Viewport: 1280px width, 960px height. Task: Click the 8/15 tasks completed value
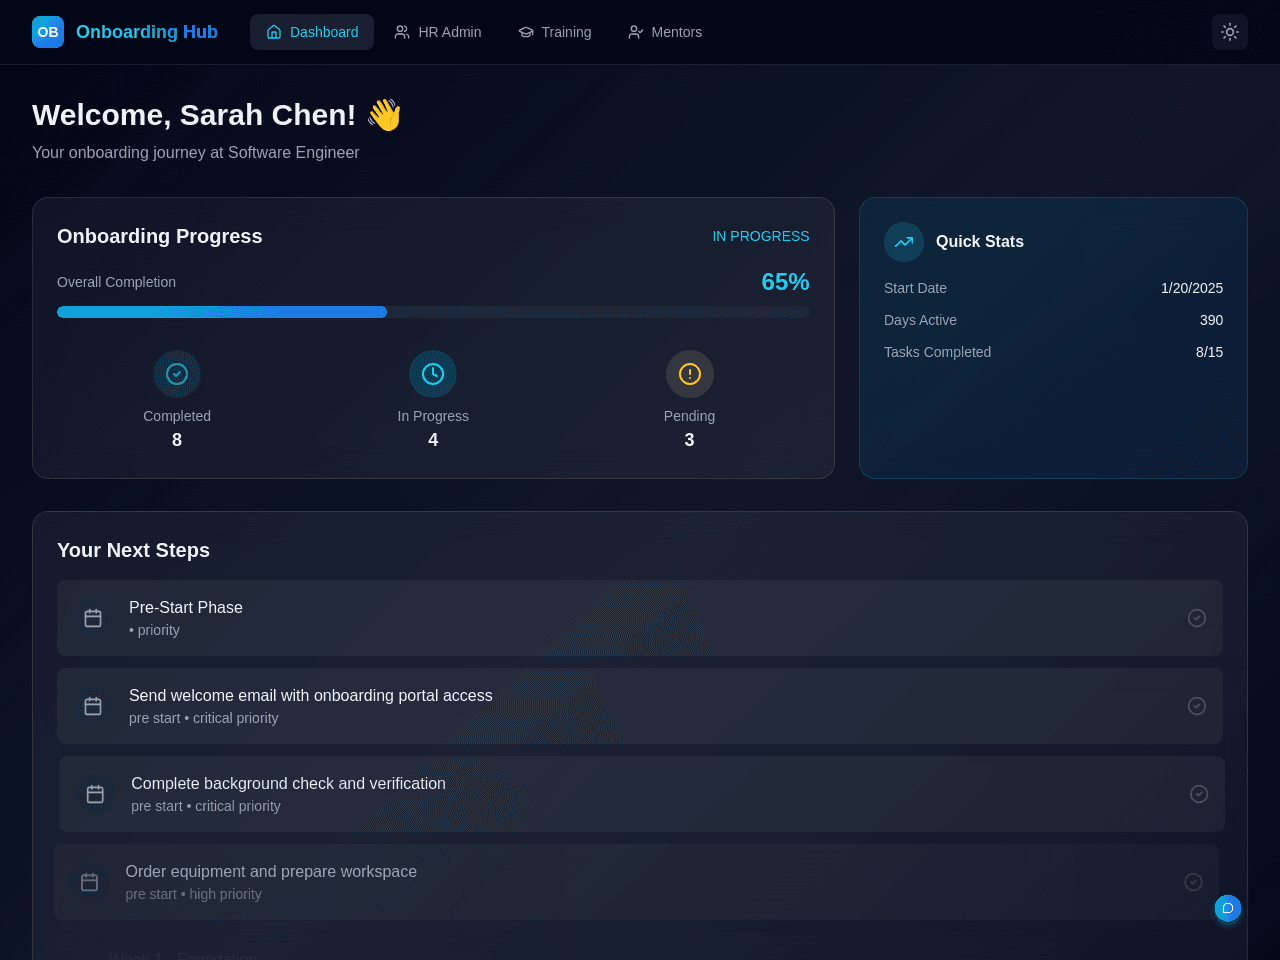[x=1209, y=352]
